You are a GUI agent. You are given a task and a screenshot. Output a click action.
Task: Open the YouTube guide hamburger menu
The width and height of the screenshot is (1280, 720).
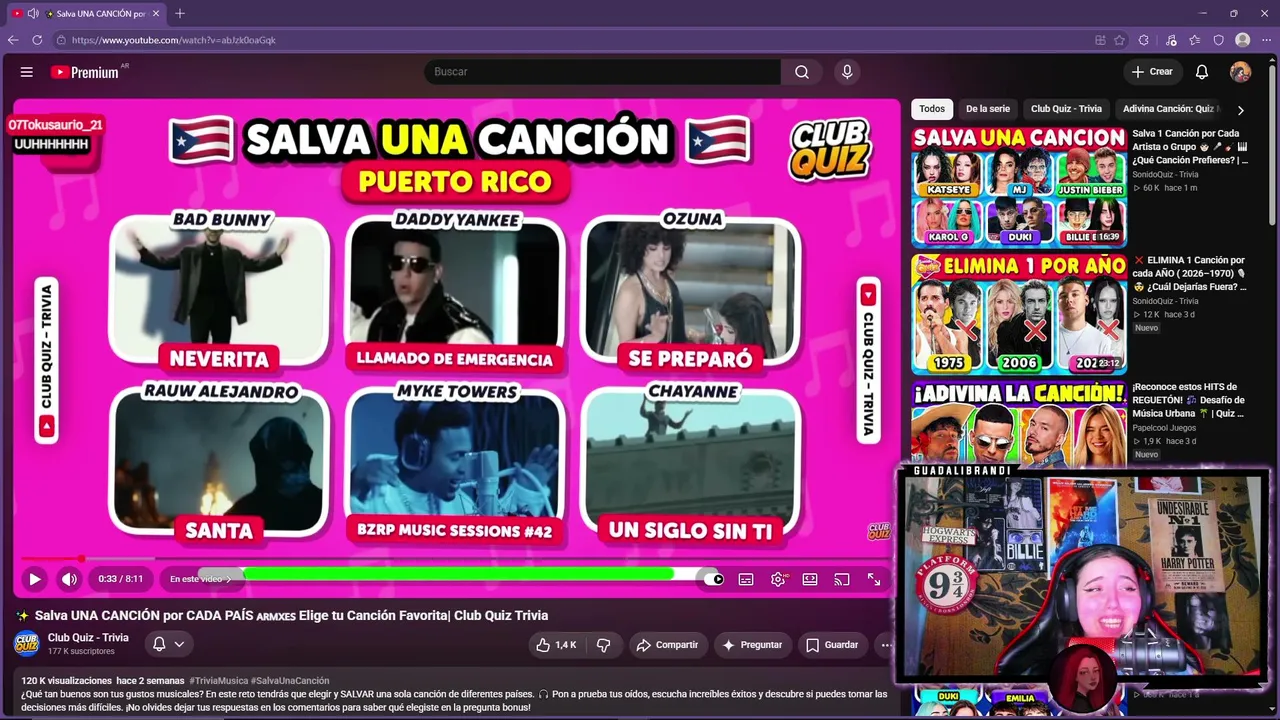(x=27, y=72)
